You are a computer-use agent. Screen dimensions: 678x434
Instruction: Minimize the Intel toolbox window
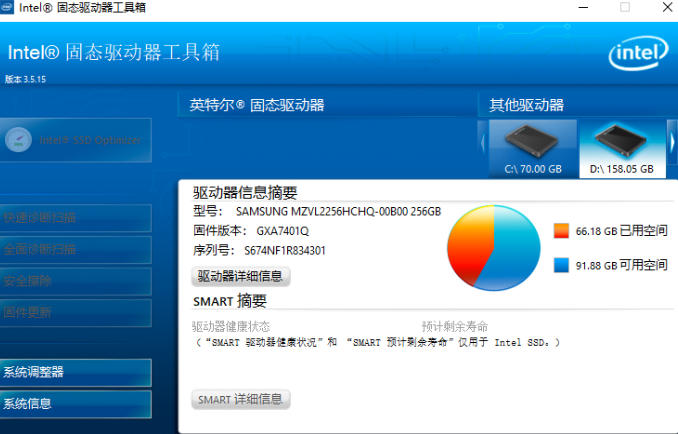click(583, 7)
